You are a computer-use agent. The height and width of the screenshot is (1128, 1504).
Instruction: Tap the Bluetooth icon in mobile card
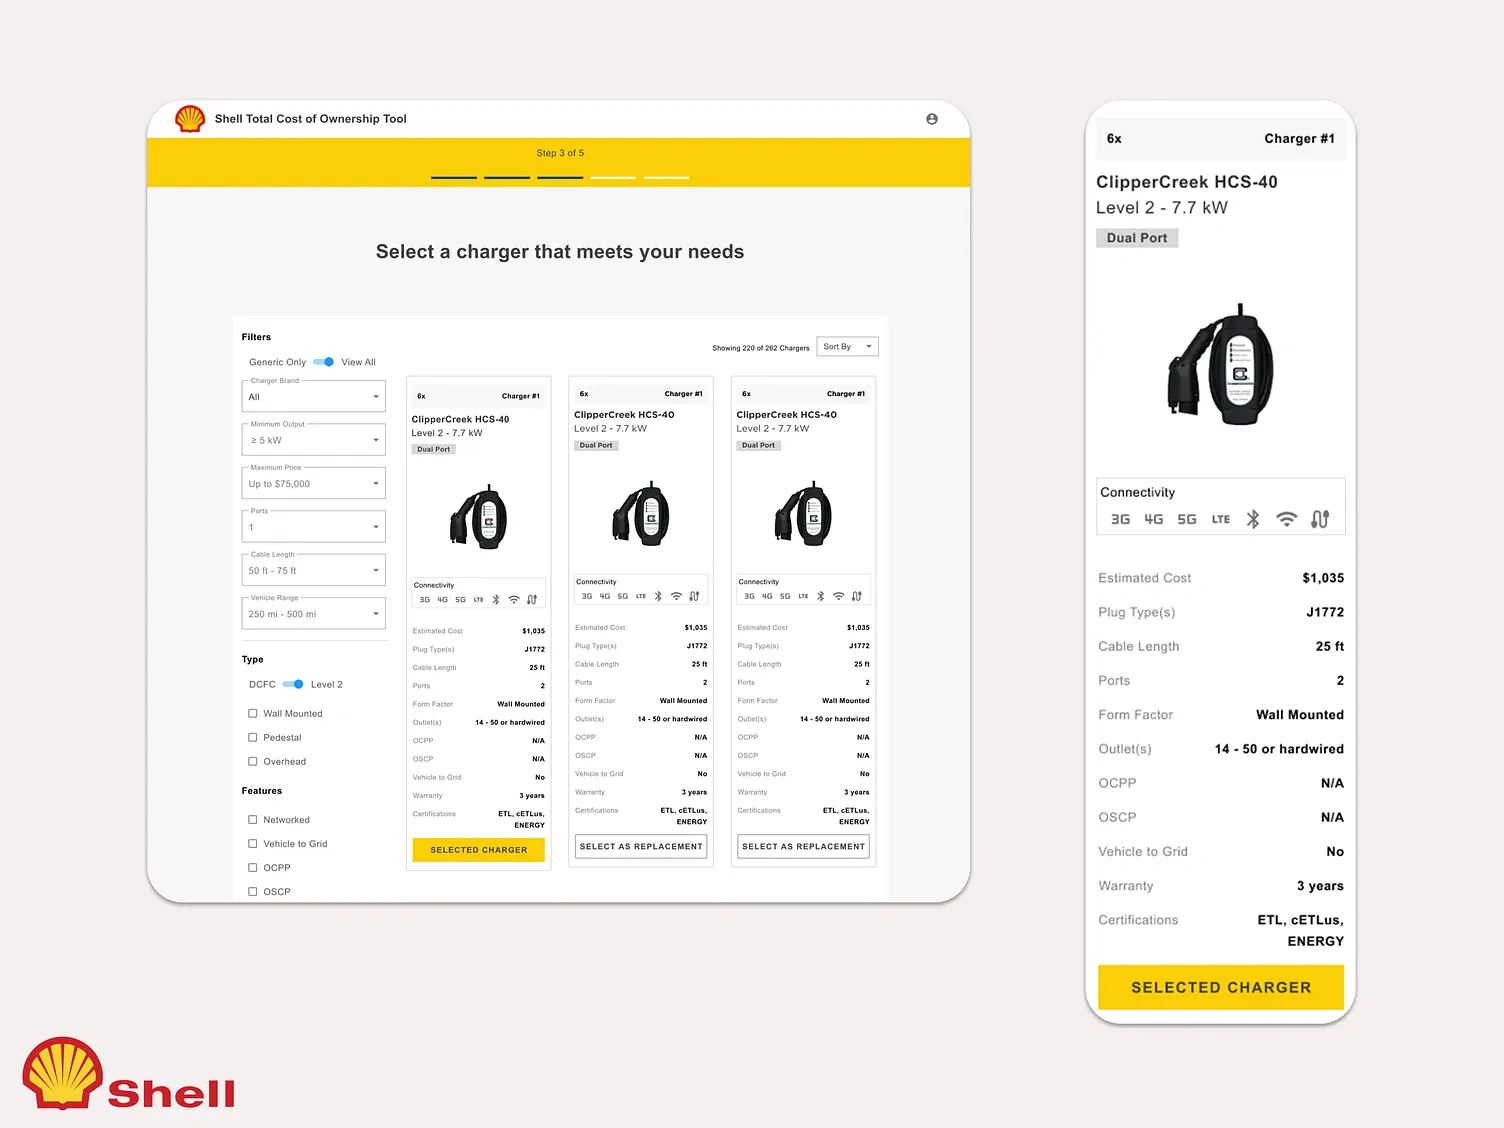coord(1253,519)
